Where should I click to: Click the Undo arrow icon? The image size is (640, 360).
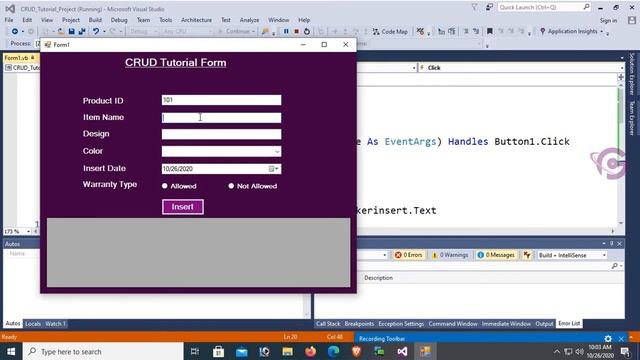96,31
